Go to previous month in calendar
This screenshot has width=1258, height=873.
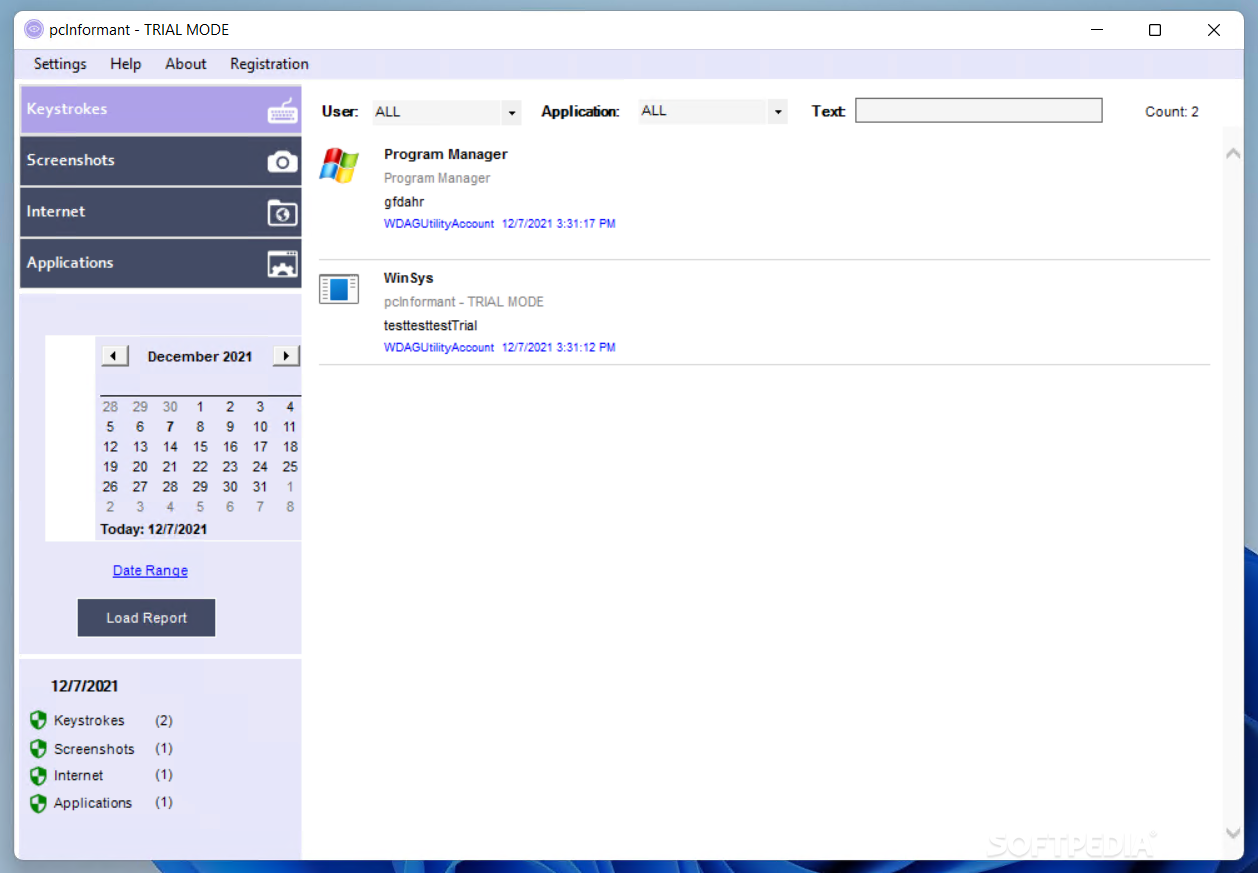coord(114,356)
